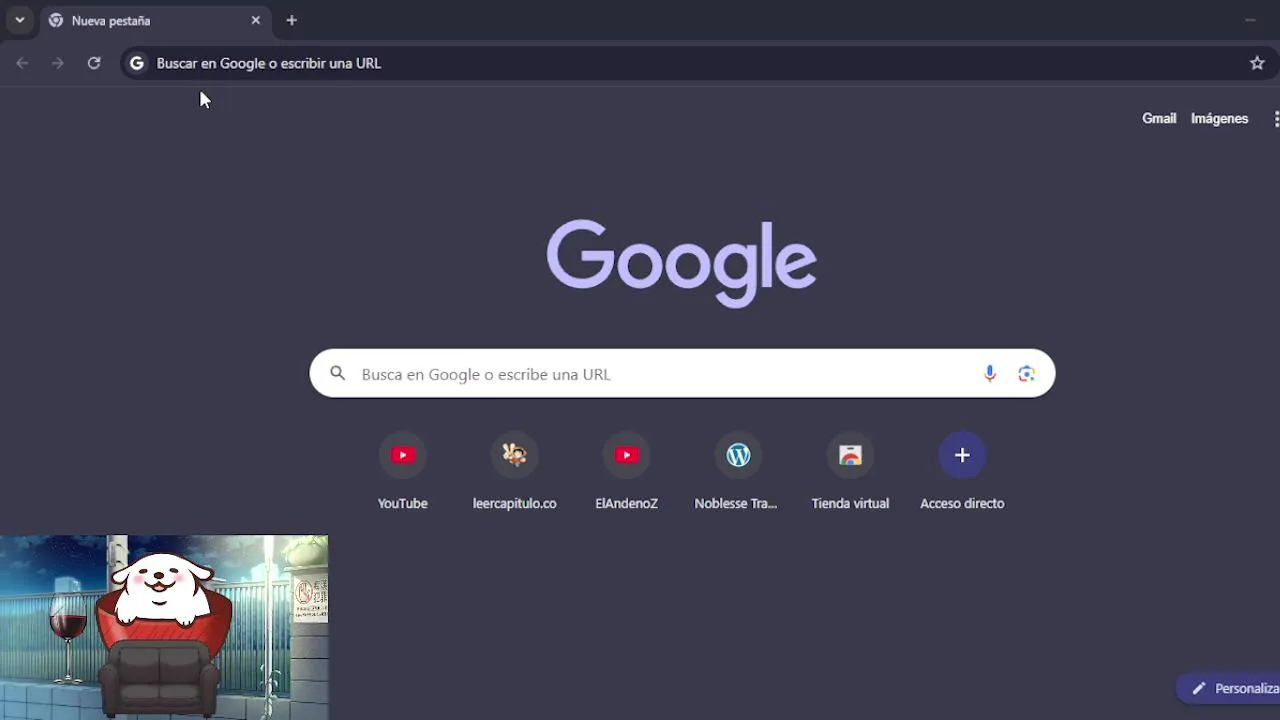Click the Google logo

pos(682,263)
